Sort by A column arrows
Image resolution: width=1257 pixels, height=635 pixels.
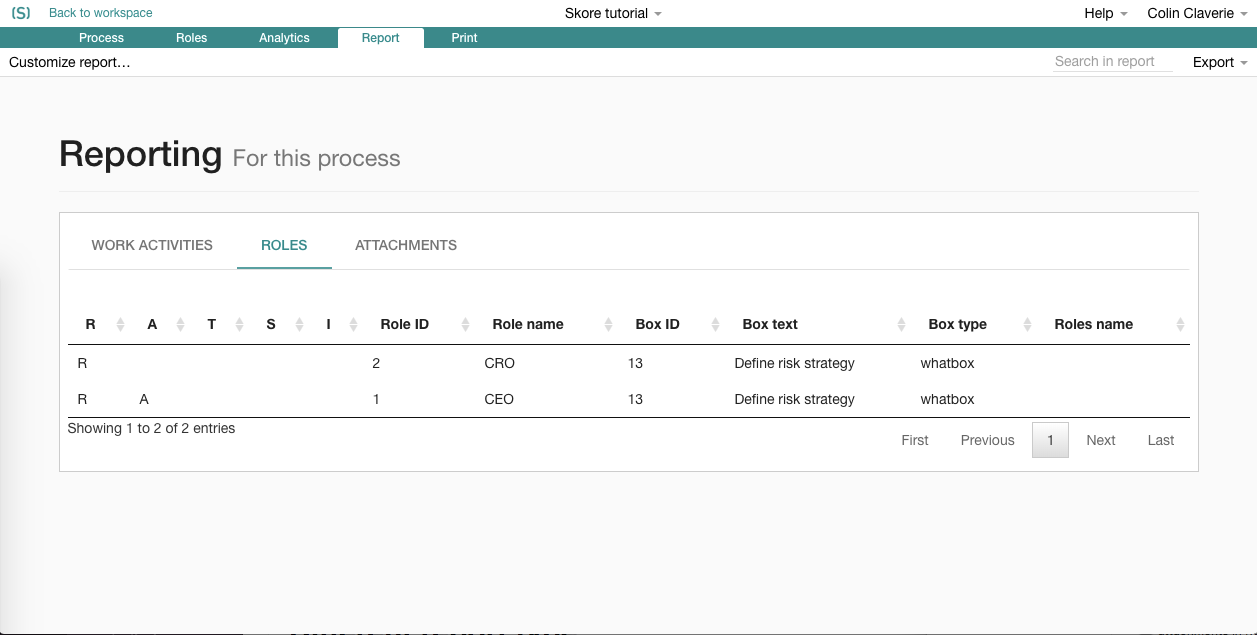(x=181, y=325)
